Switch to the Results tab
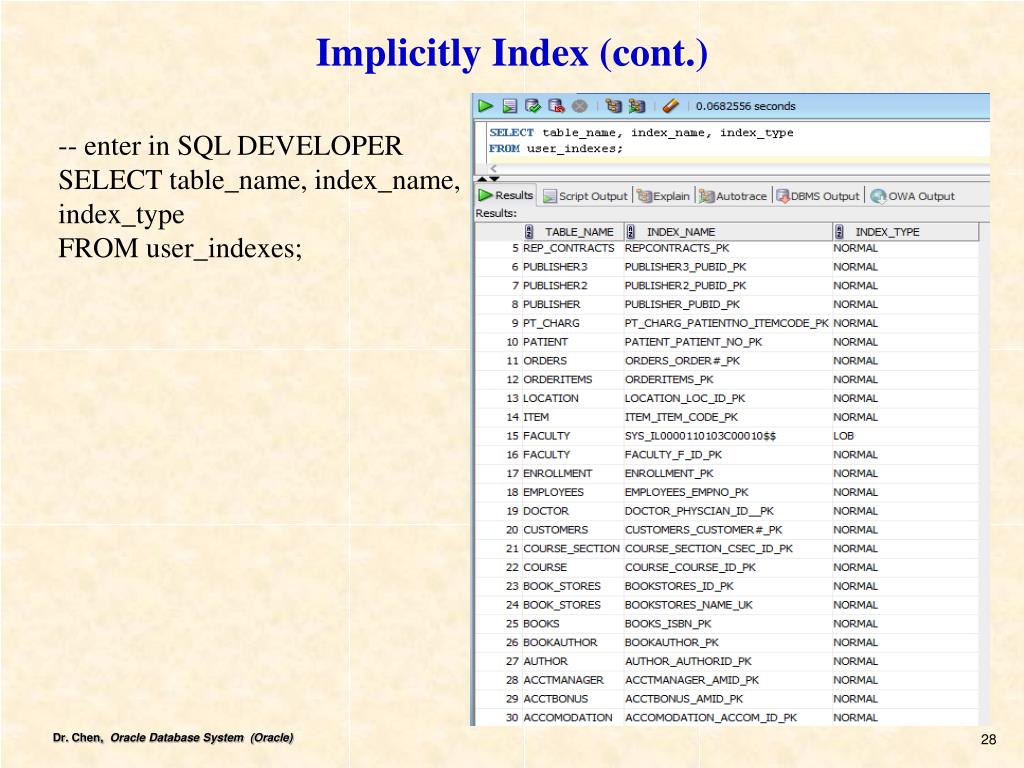The image size is (1024, 768). [x=506, y=195]
